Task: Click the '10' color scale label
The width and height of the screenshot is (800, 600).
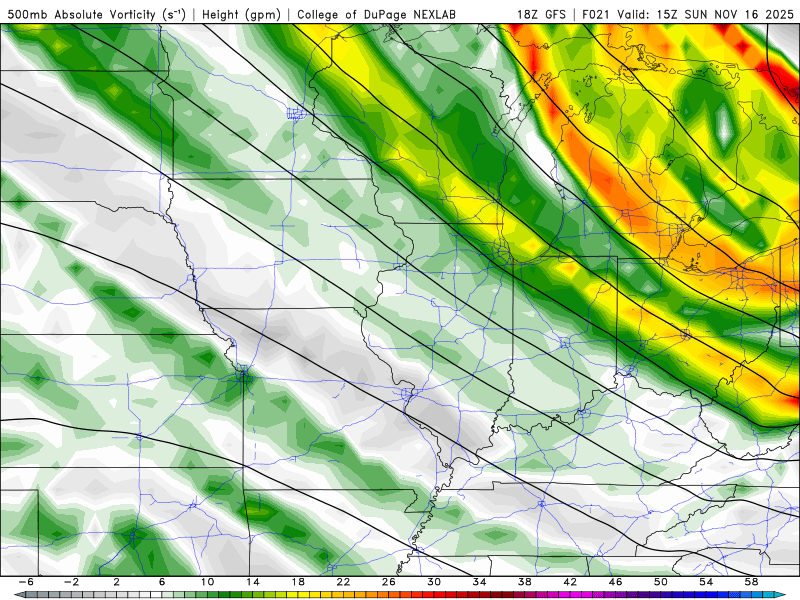Action: pyautogui.click(x=207, y=582)
